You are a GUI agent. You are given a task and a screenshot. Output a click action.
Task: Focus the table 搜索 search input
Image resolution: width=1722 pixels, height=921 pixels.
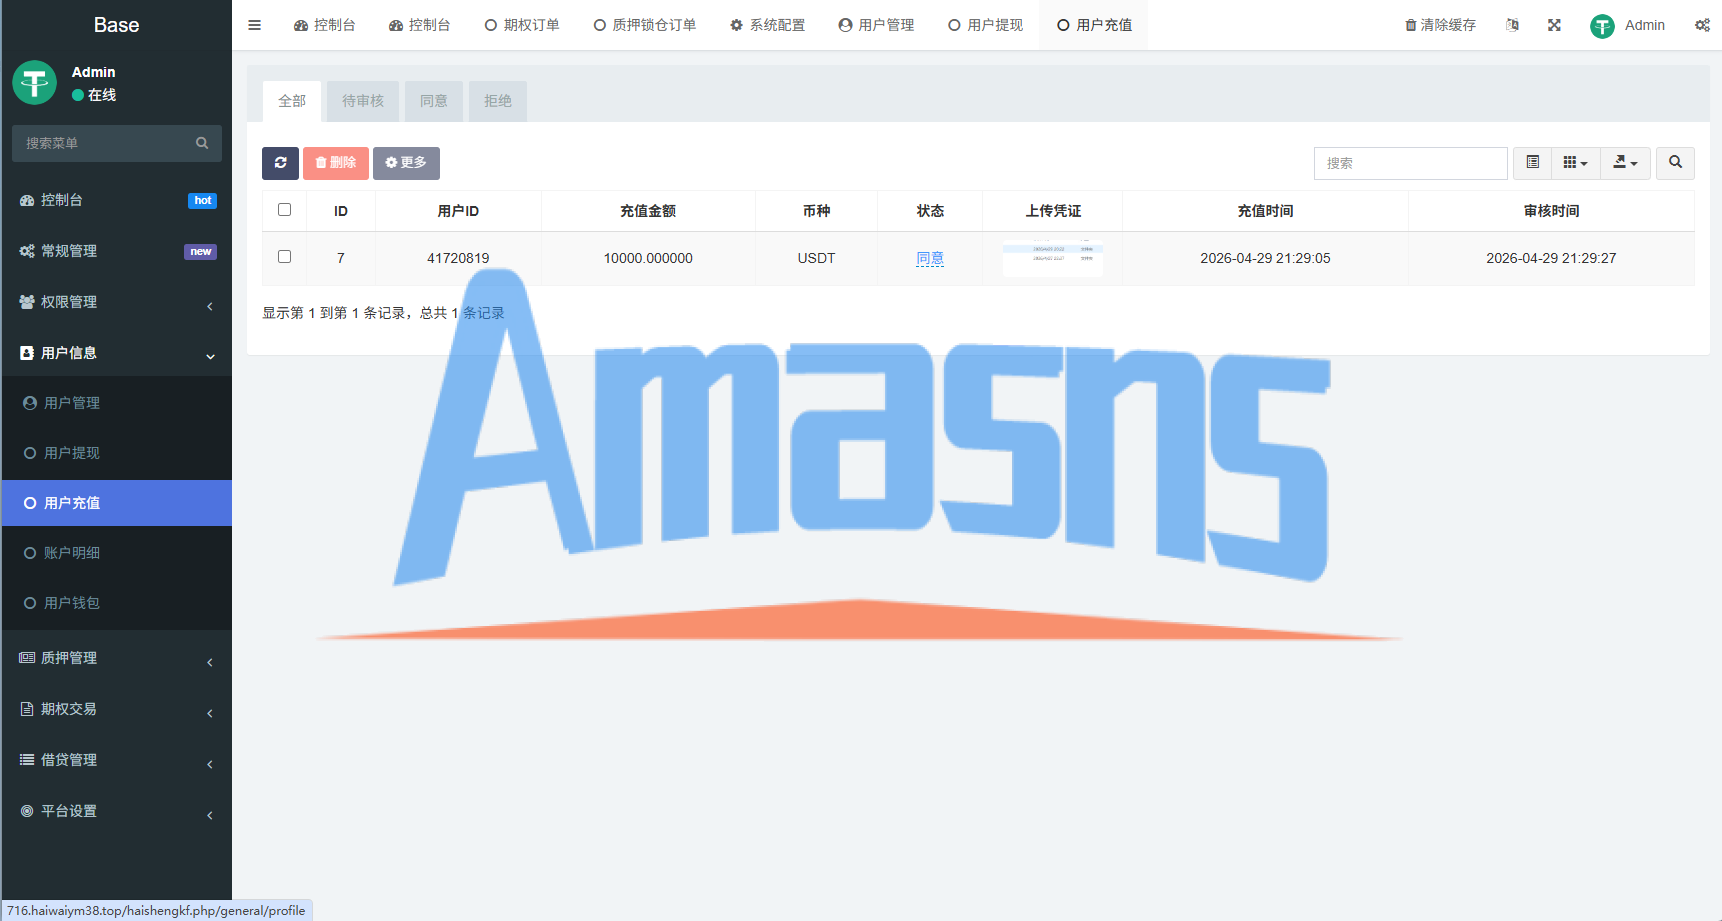coord(1410,163)
